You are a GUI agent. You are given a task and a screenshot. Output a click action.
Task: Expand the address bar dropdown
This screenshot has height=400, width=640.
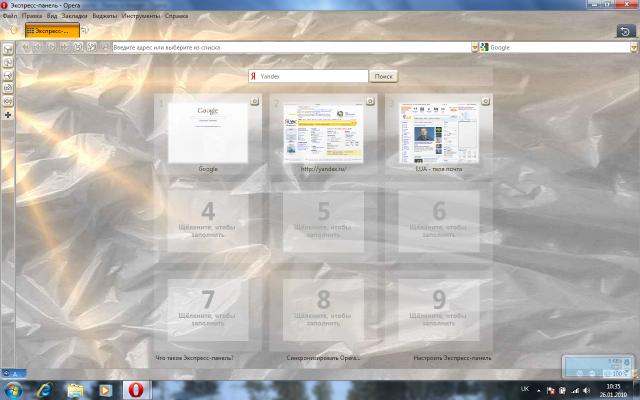point(474,47)
